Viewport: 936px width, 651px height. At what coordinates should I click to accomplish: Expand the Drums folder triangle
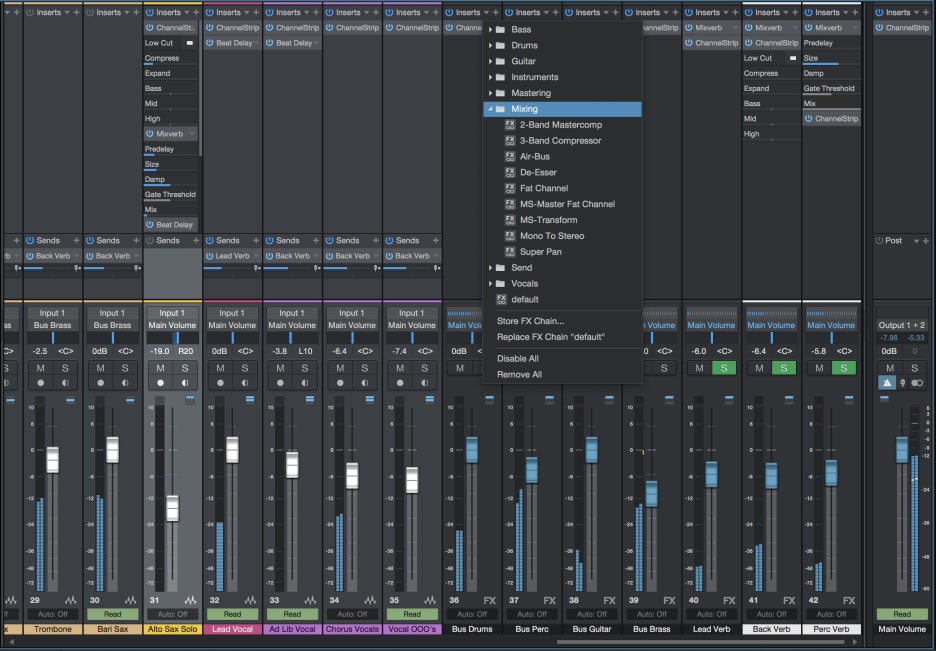pos(491,45)
